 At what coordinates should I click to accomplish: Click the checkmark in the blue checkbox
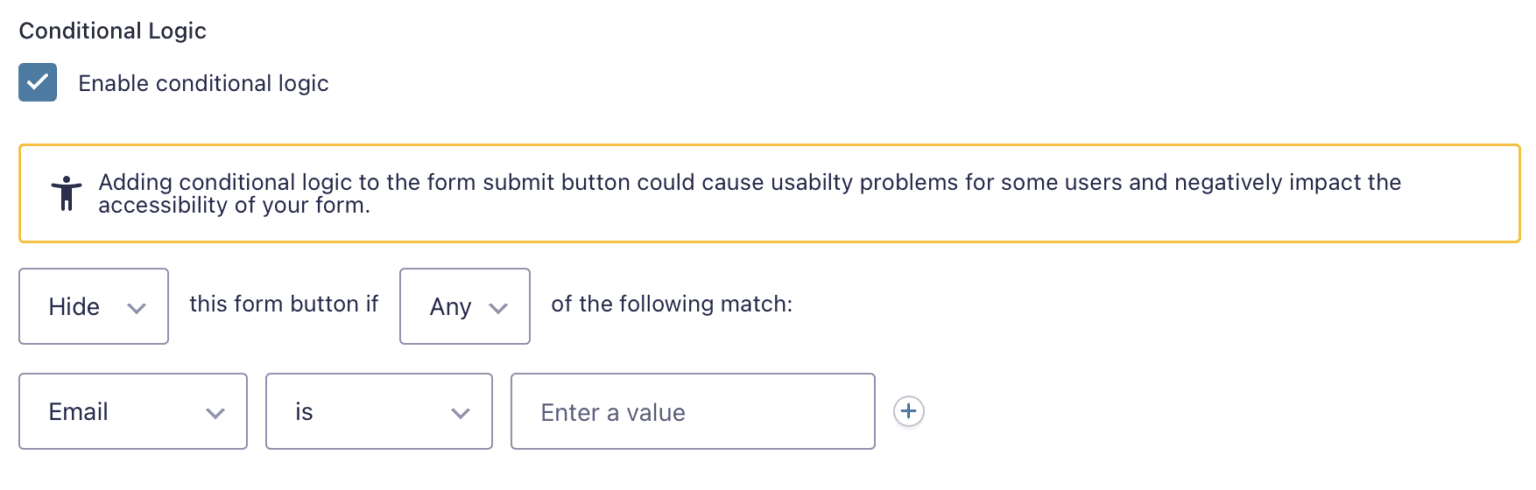pyautogui.click(x=38, y=83)
